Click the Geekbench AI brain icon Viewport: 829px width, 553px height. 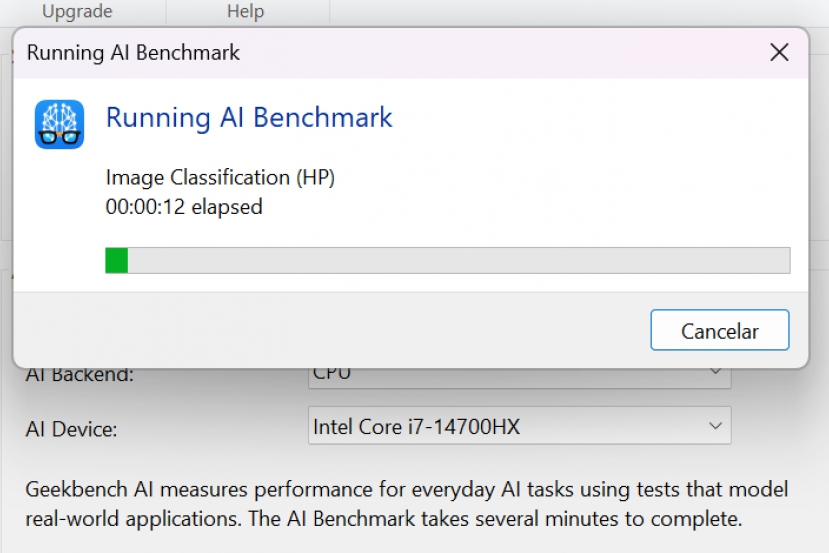[59, 124]
